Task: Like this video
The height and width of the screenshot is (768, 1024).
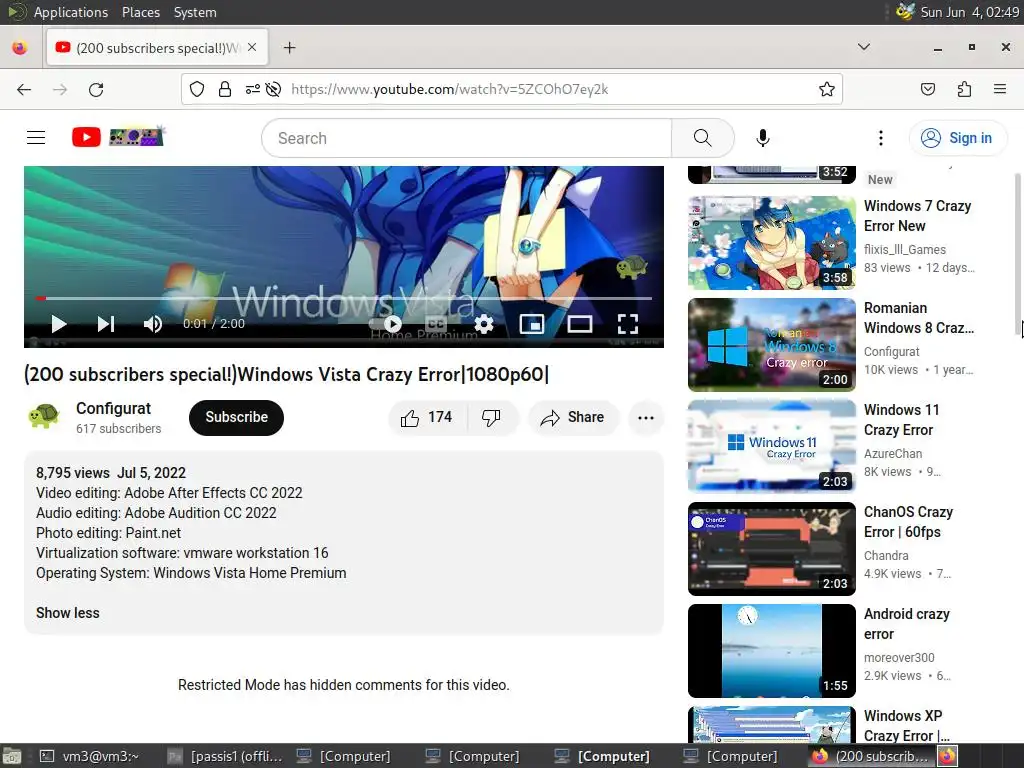Action: click(x=427, y=417)
